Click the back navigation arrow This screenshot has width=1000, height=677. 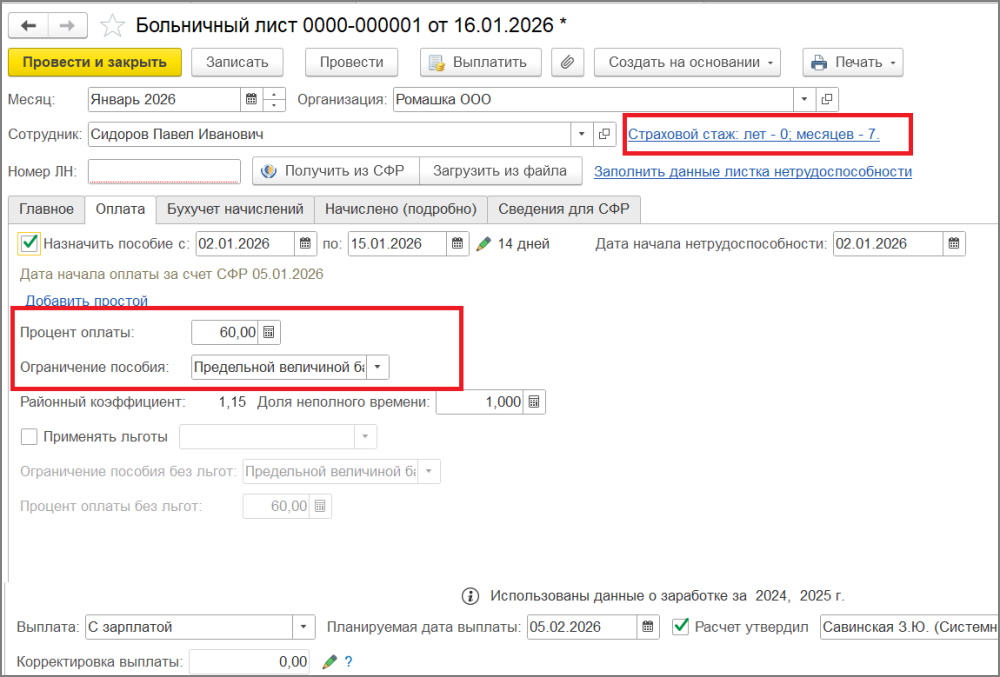[29, 25]
